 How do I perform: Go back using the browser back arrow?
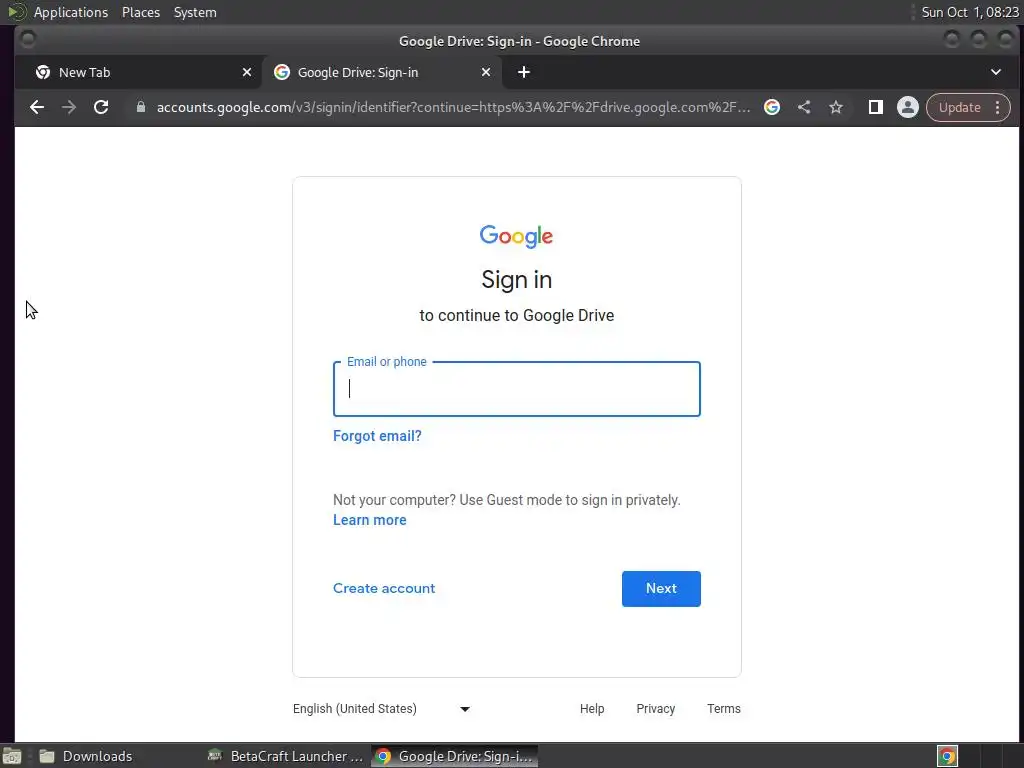tap(37, 107)
